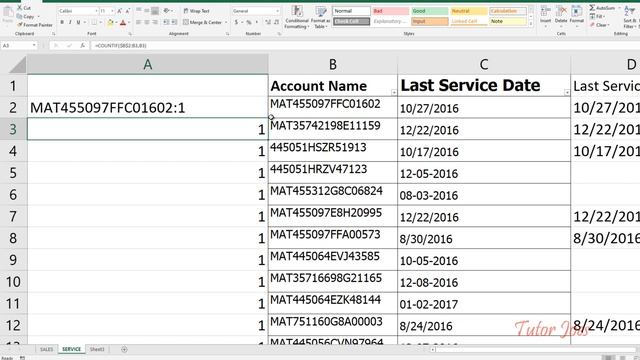Screen dimensions: 640x360
Task: Open the font size dropdown
Action: click(113, 11)
